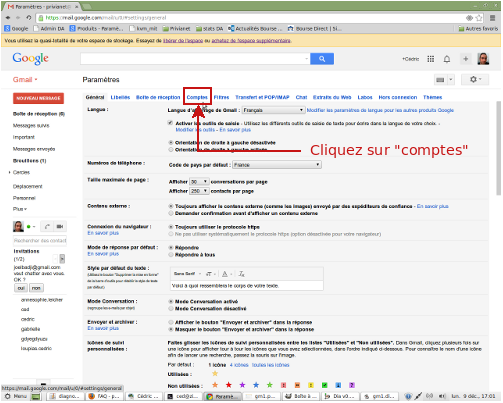Open the Transfert et POP/IMAP tab

[262, 97]
